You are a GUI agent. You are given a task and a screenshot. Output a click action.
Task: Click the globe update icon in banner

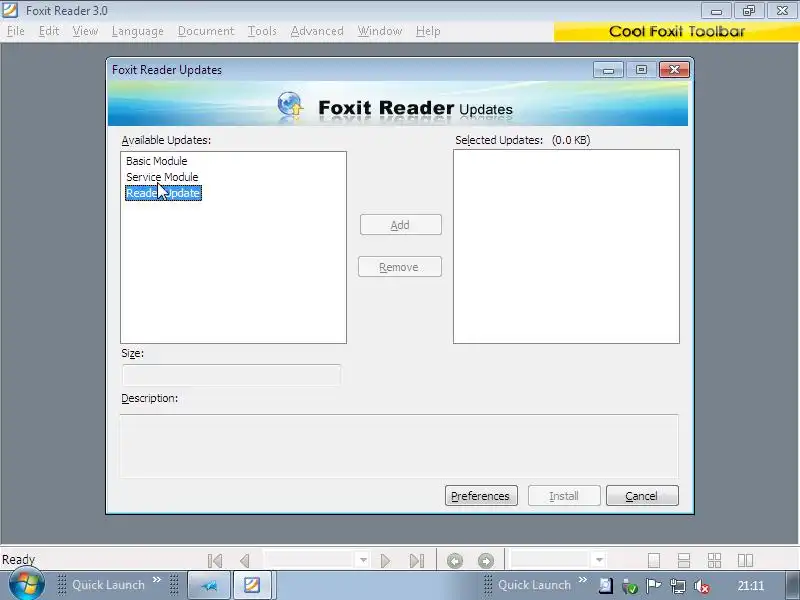point(290,105)
